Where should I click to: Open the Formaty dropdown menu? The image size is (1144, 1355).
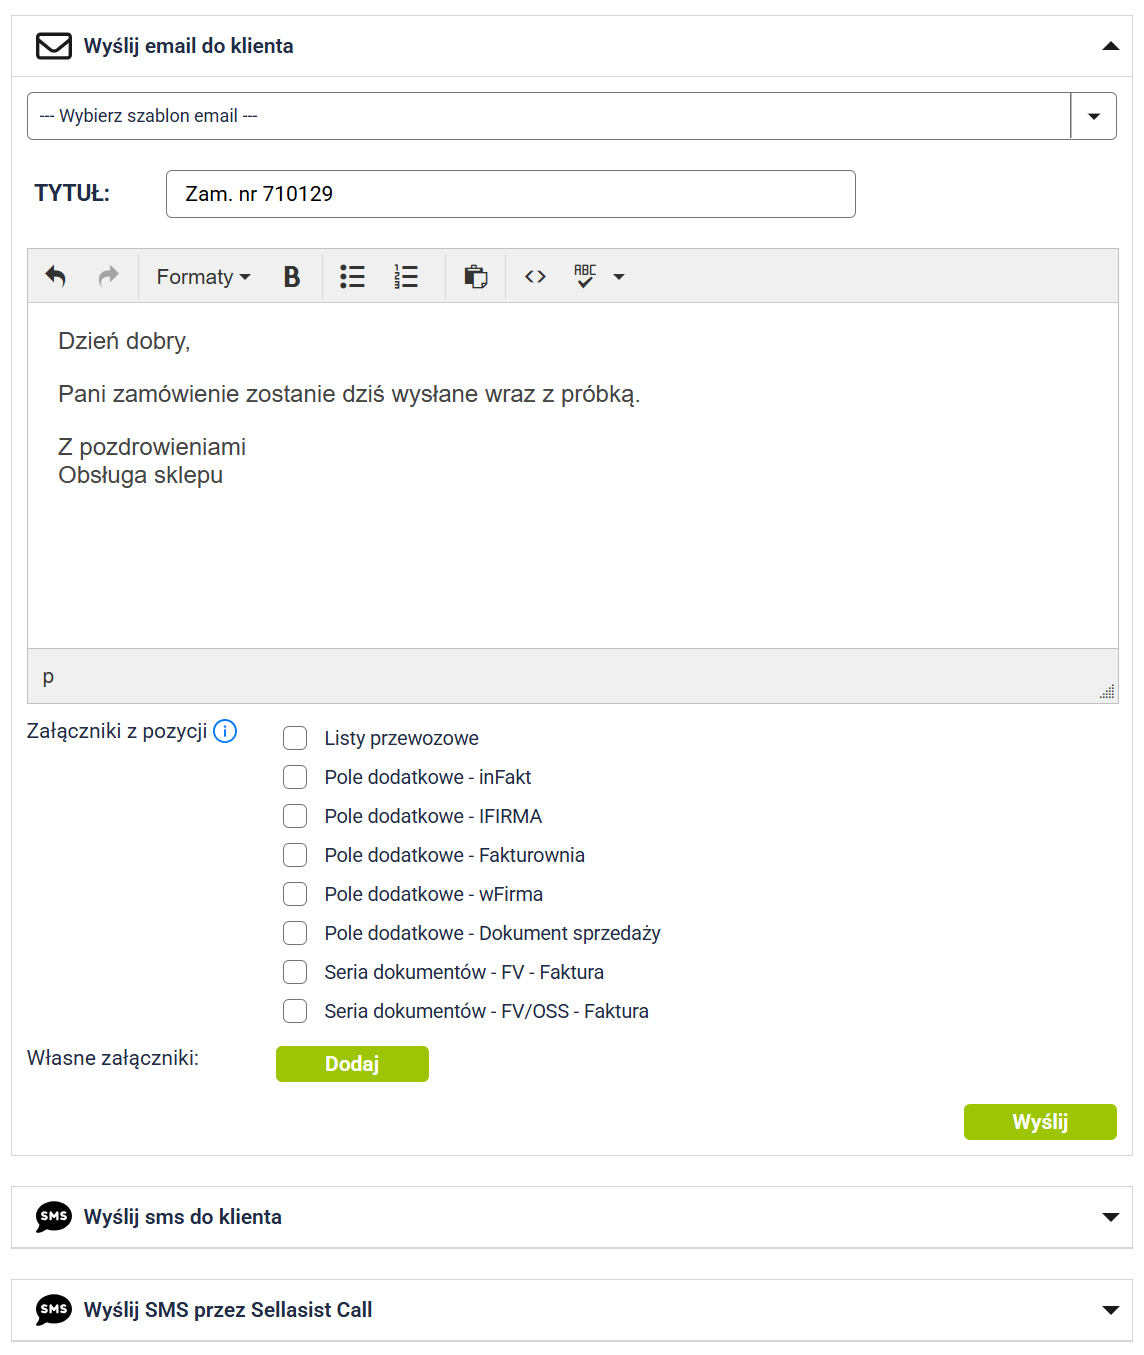pos(203,277)
